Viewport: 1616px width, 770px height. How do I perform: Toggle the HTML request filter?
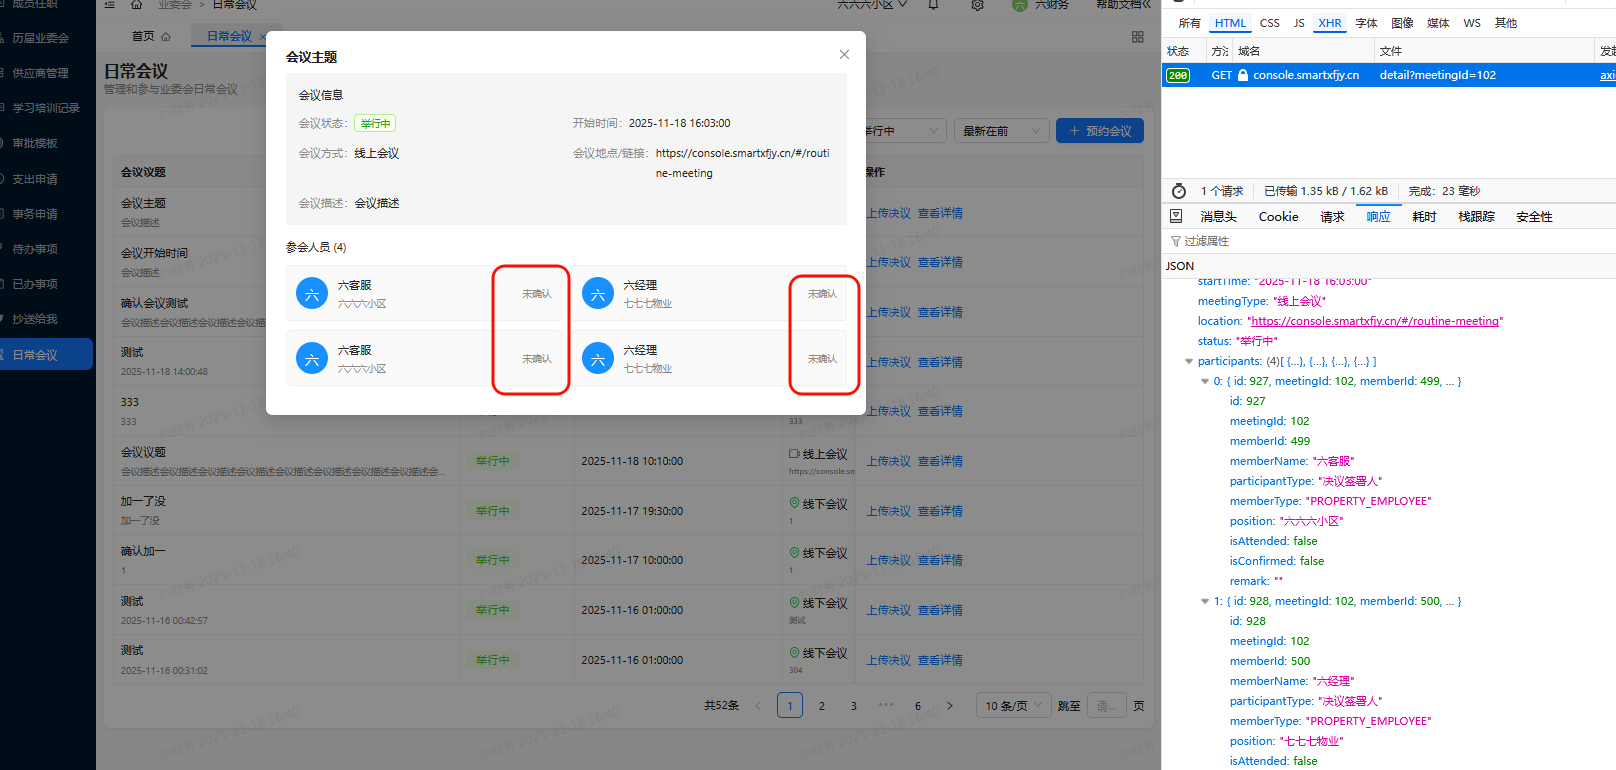1230,23
